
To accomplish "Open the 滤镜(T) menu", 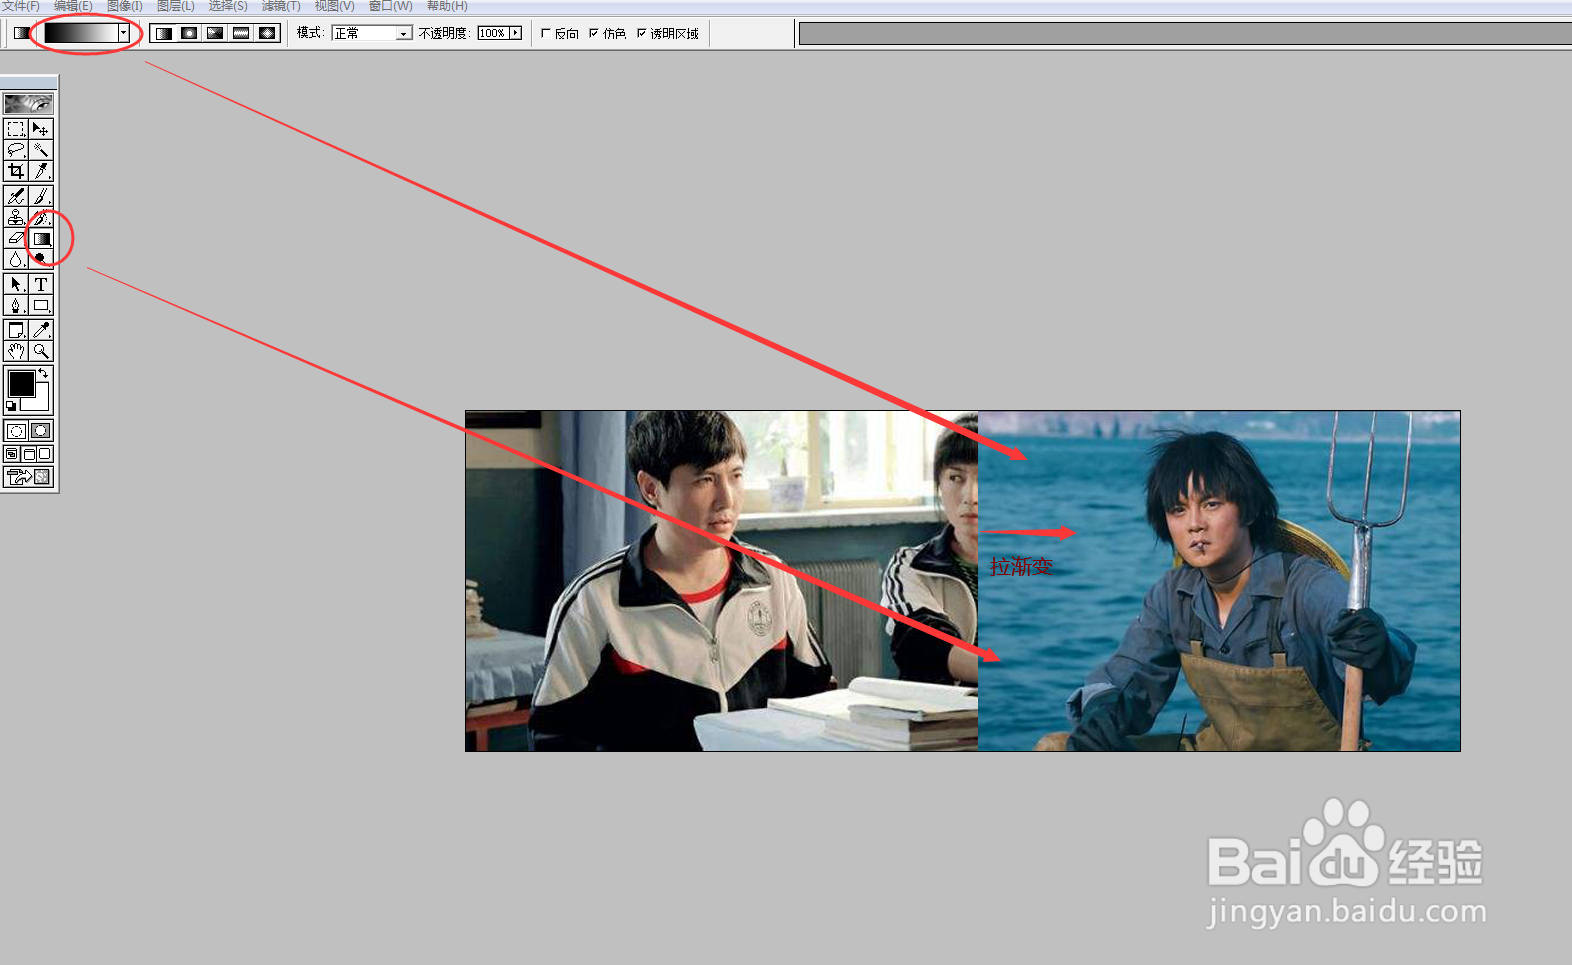I will tap(281, 6).
